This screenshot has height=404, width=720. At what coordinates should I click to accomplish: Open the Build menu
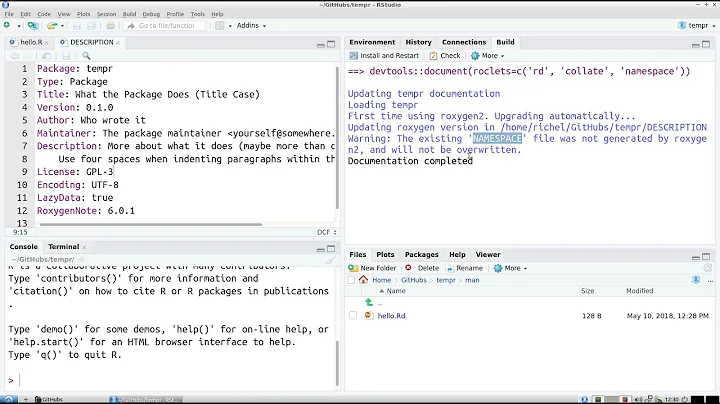point(129,14)
